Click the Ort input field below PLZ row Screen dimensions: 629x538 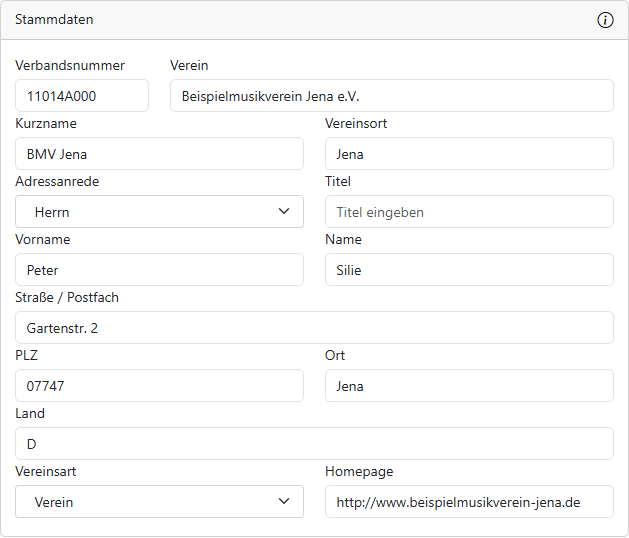(x=469, y=386)
